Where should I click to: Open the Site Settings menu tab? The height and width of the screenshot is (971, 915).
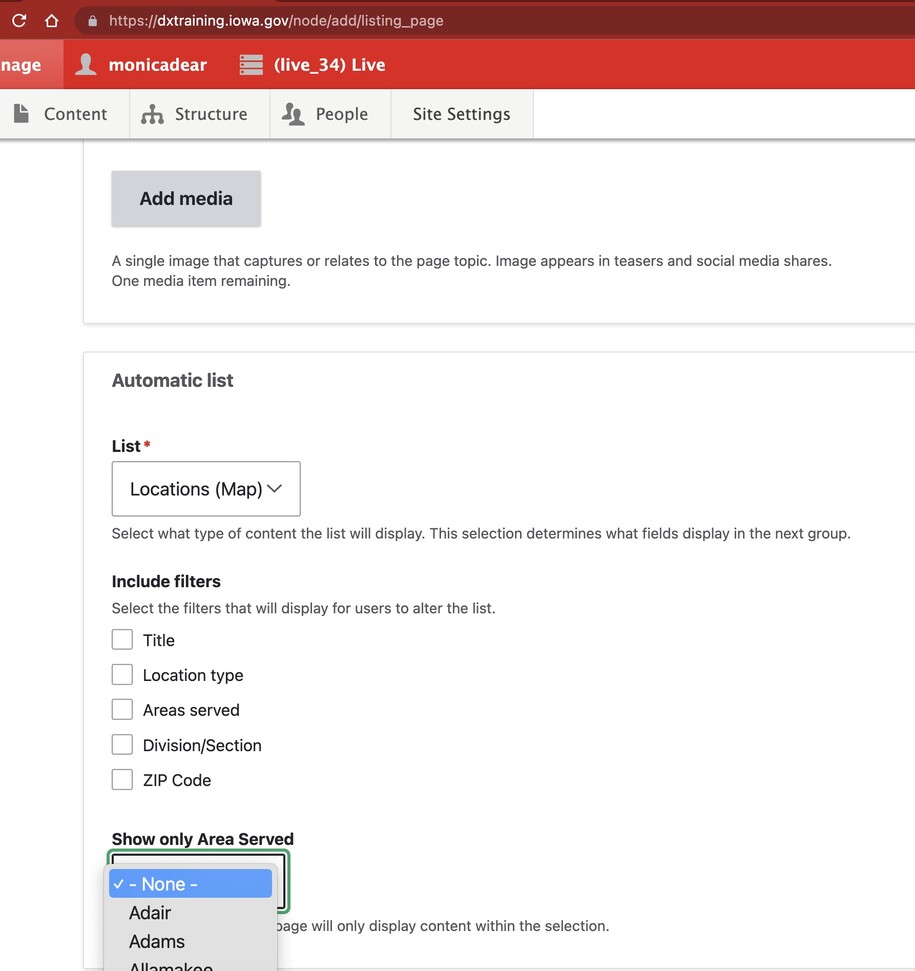pyautogui.click(x=461, y=114)
